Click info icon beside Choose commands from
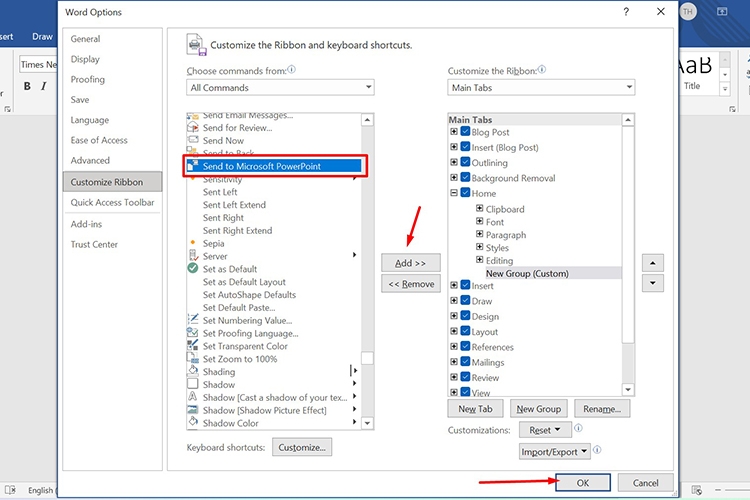The image size is (750, 500). pos(291,69)
